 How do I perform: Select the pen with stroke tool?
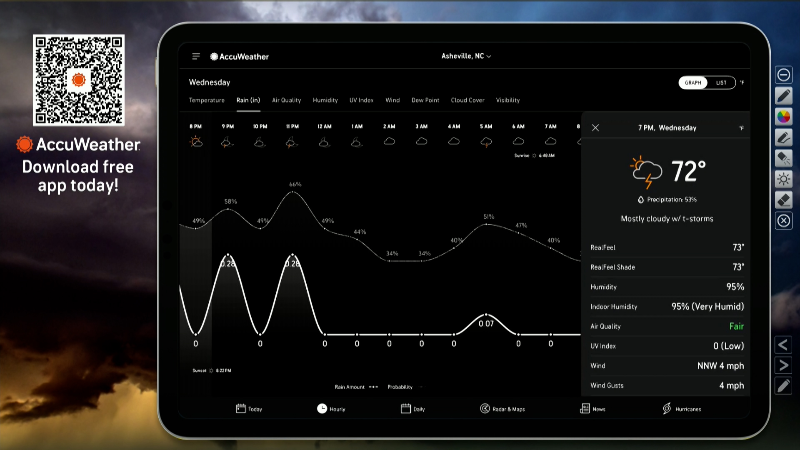[x=784, y=137]
